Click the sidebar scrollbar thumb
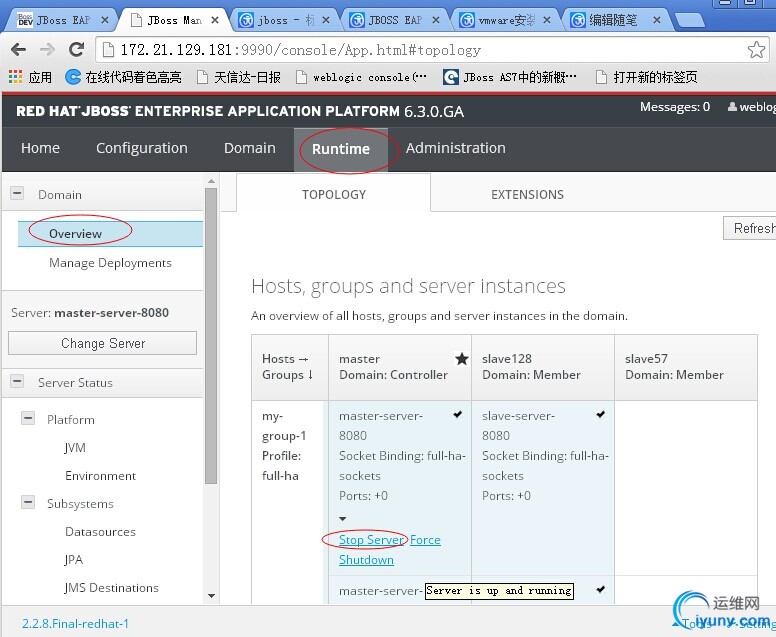Image resolution: width=776 pixels, height=637 pixels. coord(211,337)
